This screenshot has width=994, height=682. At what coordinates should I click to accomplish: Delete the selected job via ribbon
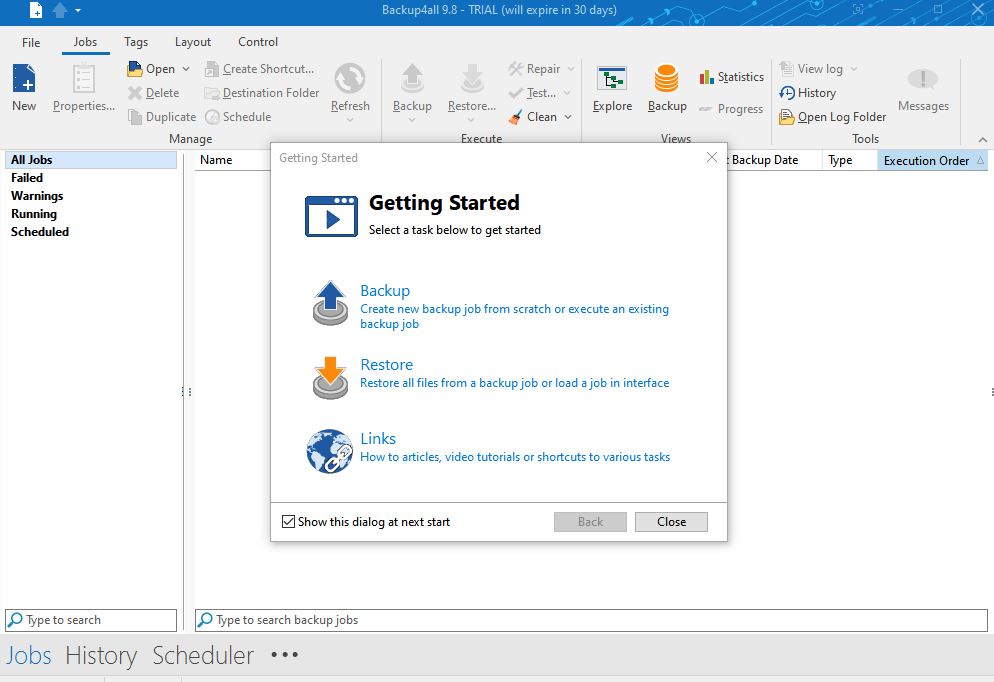coord(153,93)
